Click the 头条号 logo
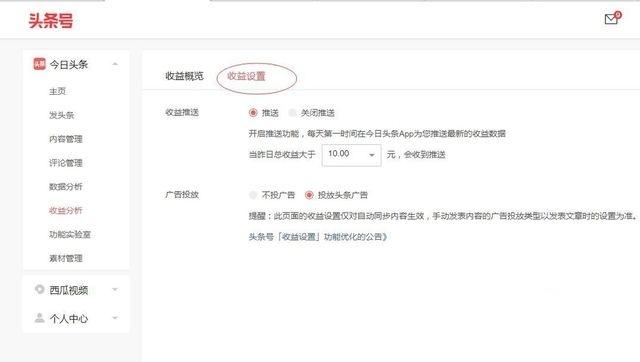The width and height of the screenshot is (640, 362). [x=51, y=20]
